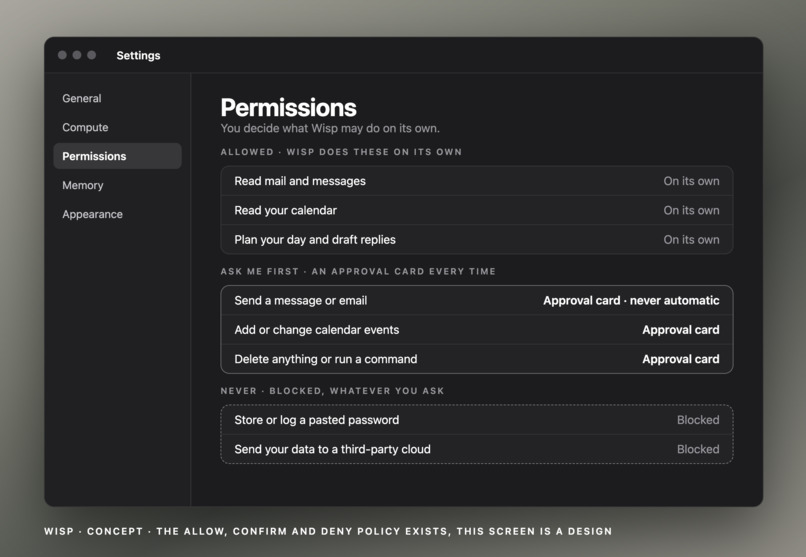This screenshot has width=806, height=557.
Task: Change Approval card for calendar events row
Action: pos(681,330)
